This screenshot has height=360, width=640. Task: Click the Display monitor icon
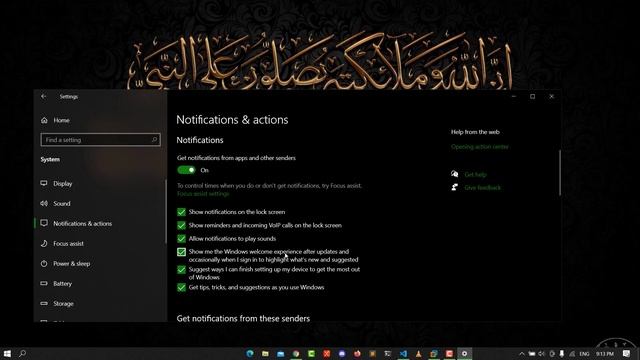(44, 183)
